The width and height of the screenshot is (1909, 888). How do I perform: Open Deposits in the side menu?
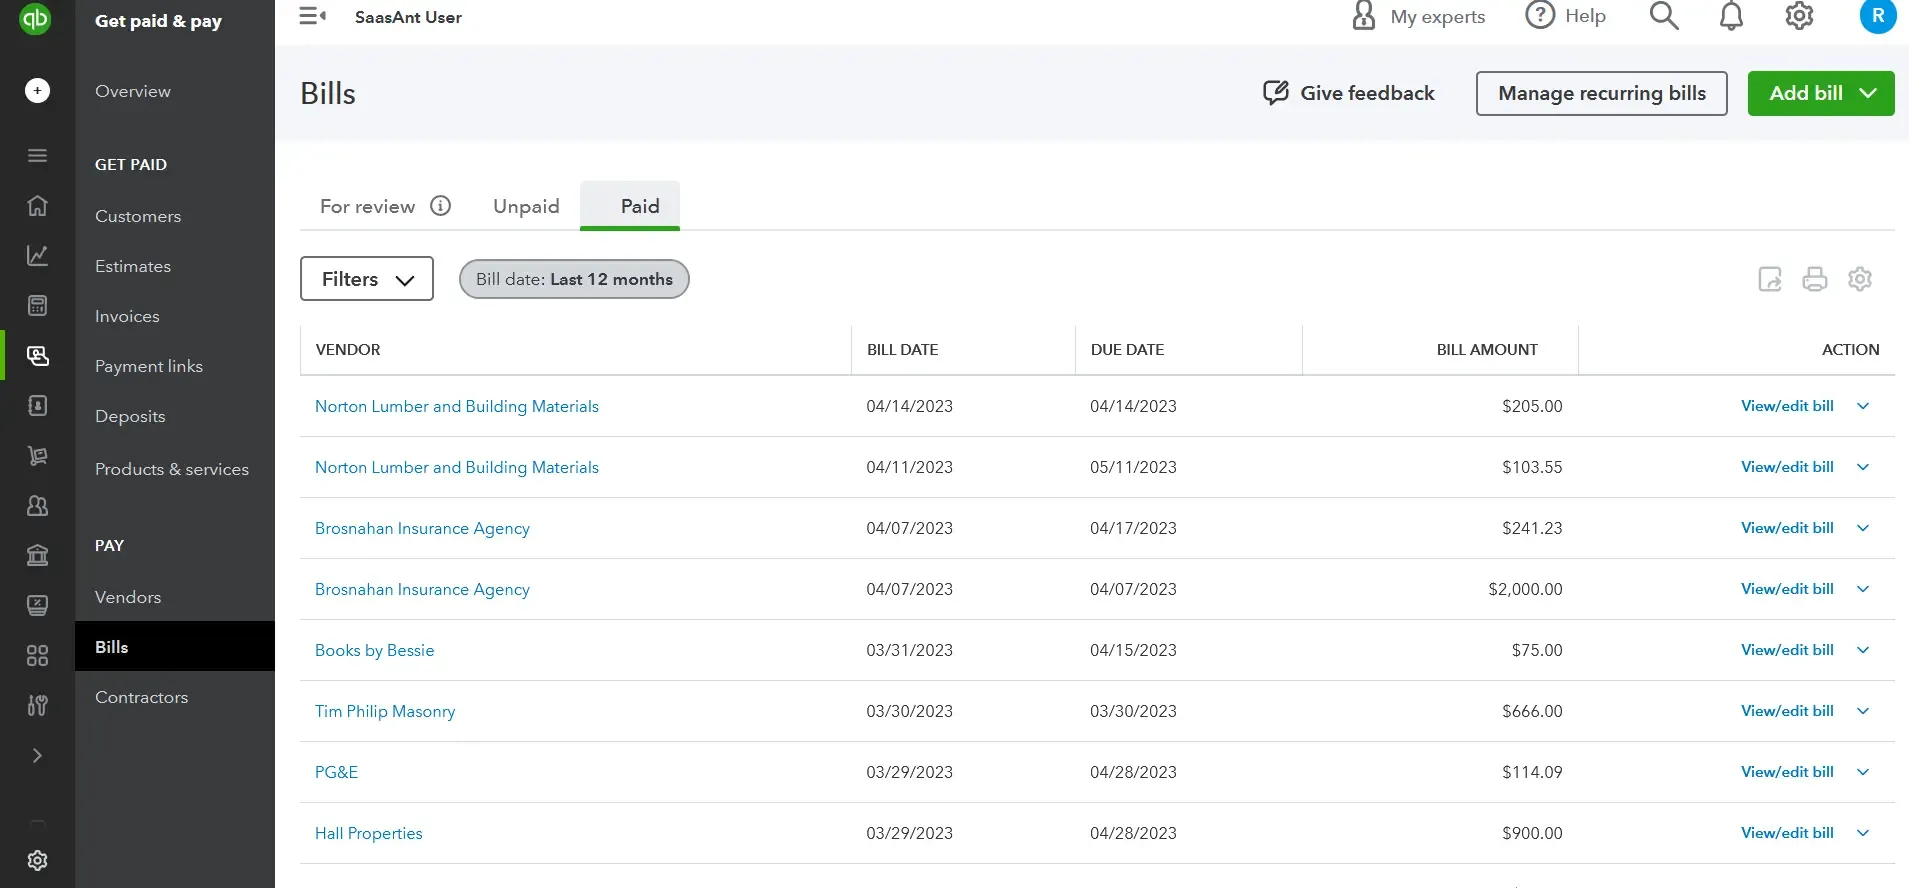[x=130, y=416]
